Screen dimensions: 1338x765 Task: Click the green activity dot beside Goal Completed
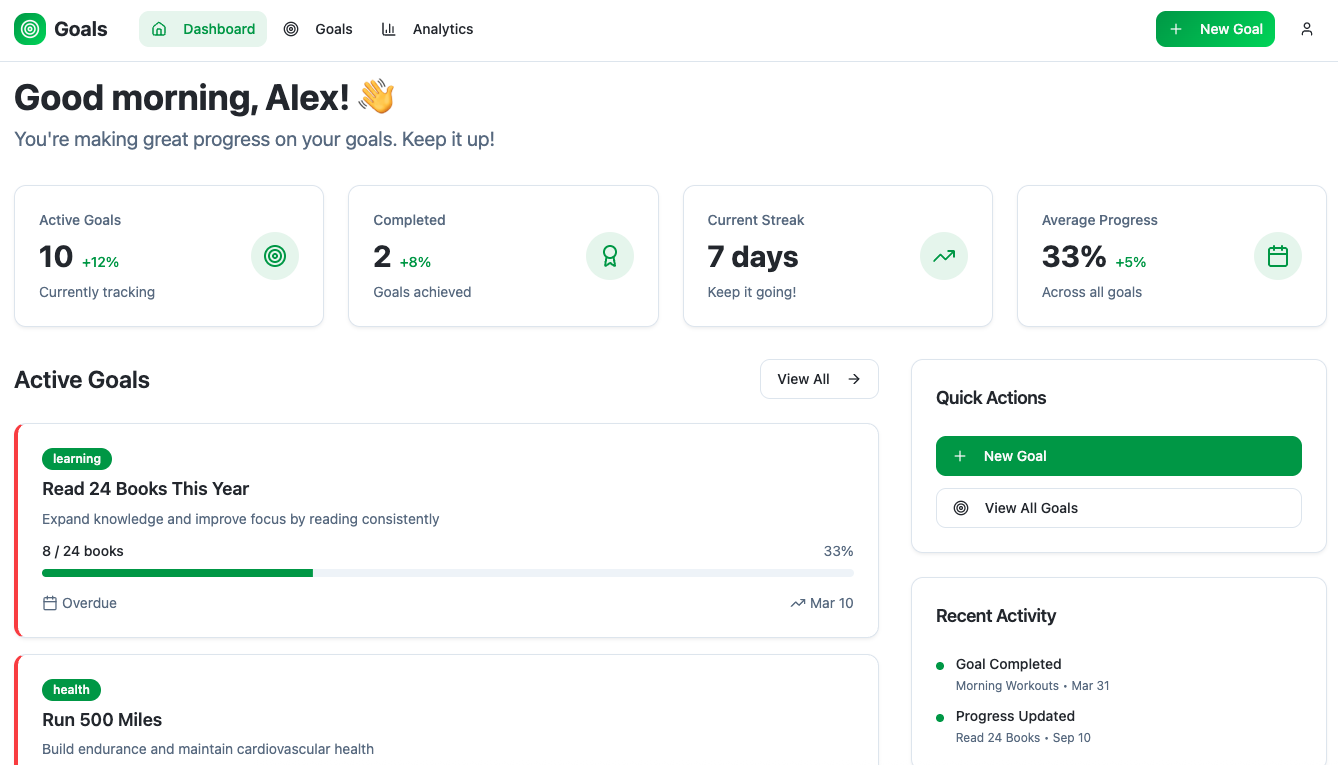(940, 664)
